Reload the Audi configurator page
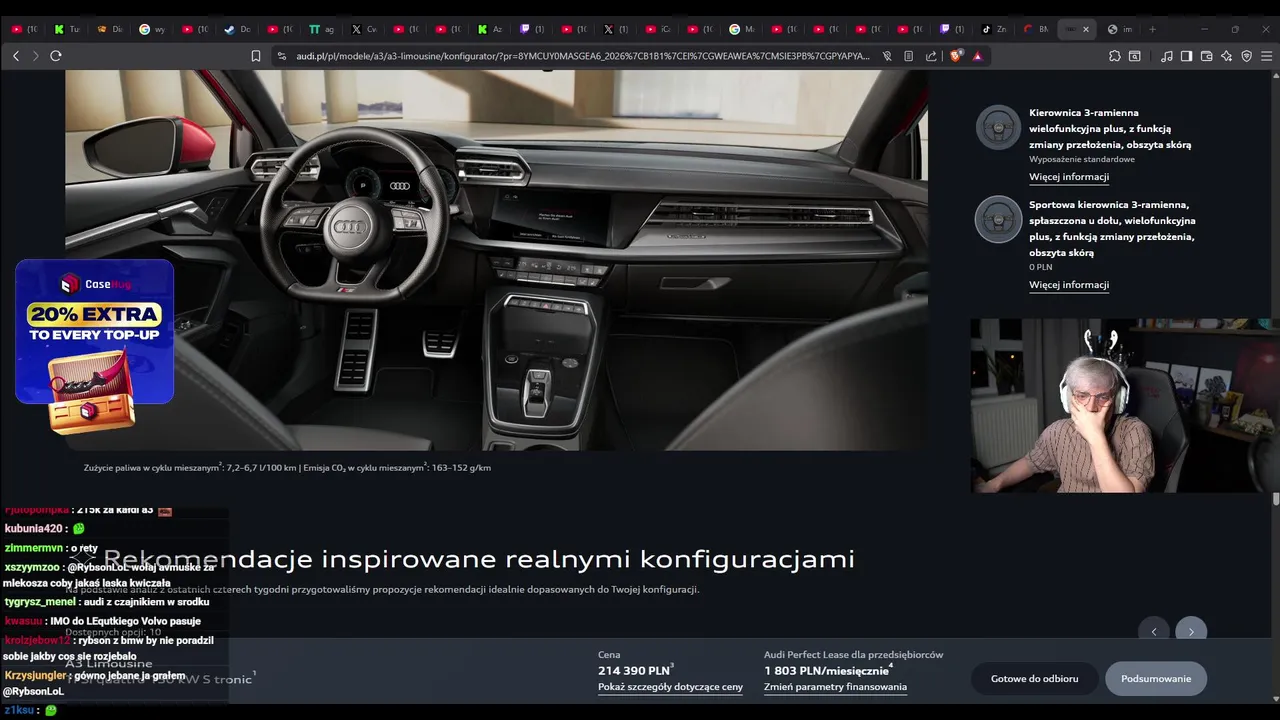Image resolution: width=1280 pixels, height=720 pixels. [56, 56]
